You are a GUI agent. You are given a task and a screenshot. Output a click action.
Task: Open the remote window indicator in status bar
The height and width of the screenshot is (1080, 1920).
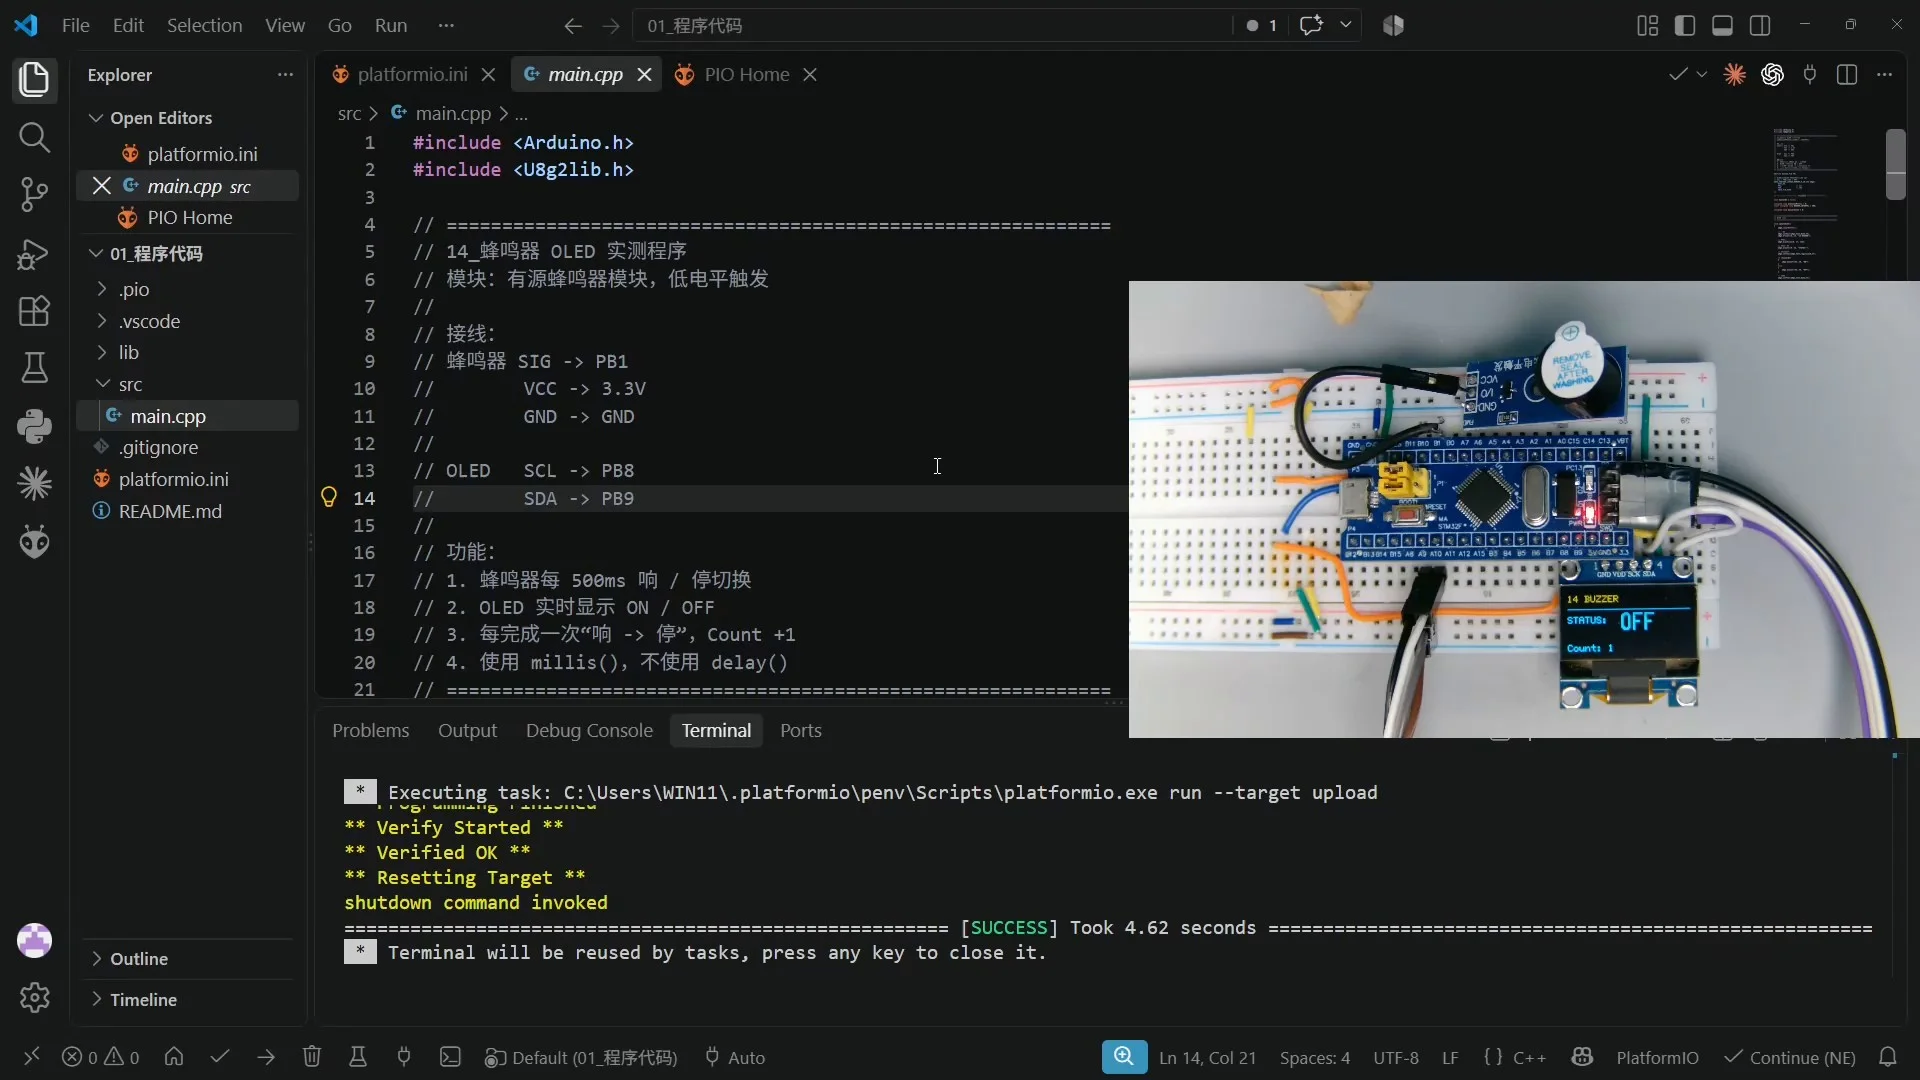click(32, 1057)
